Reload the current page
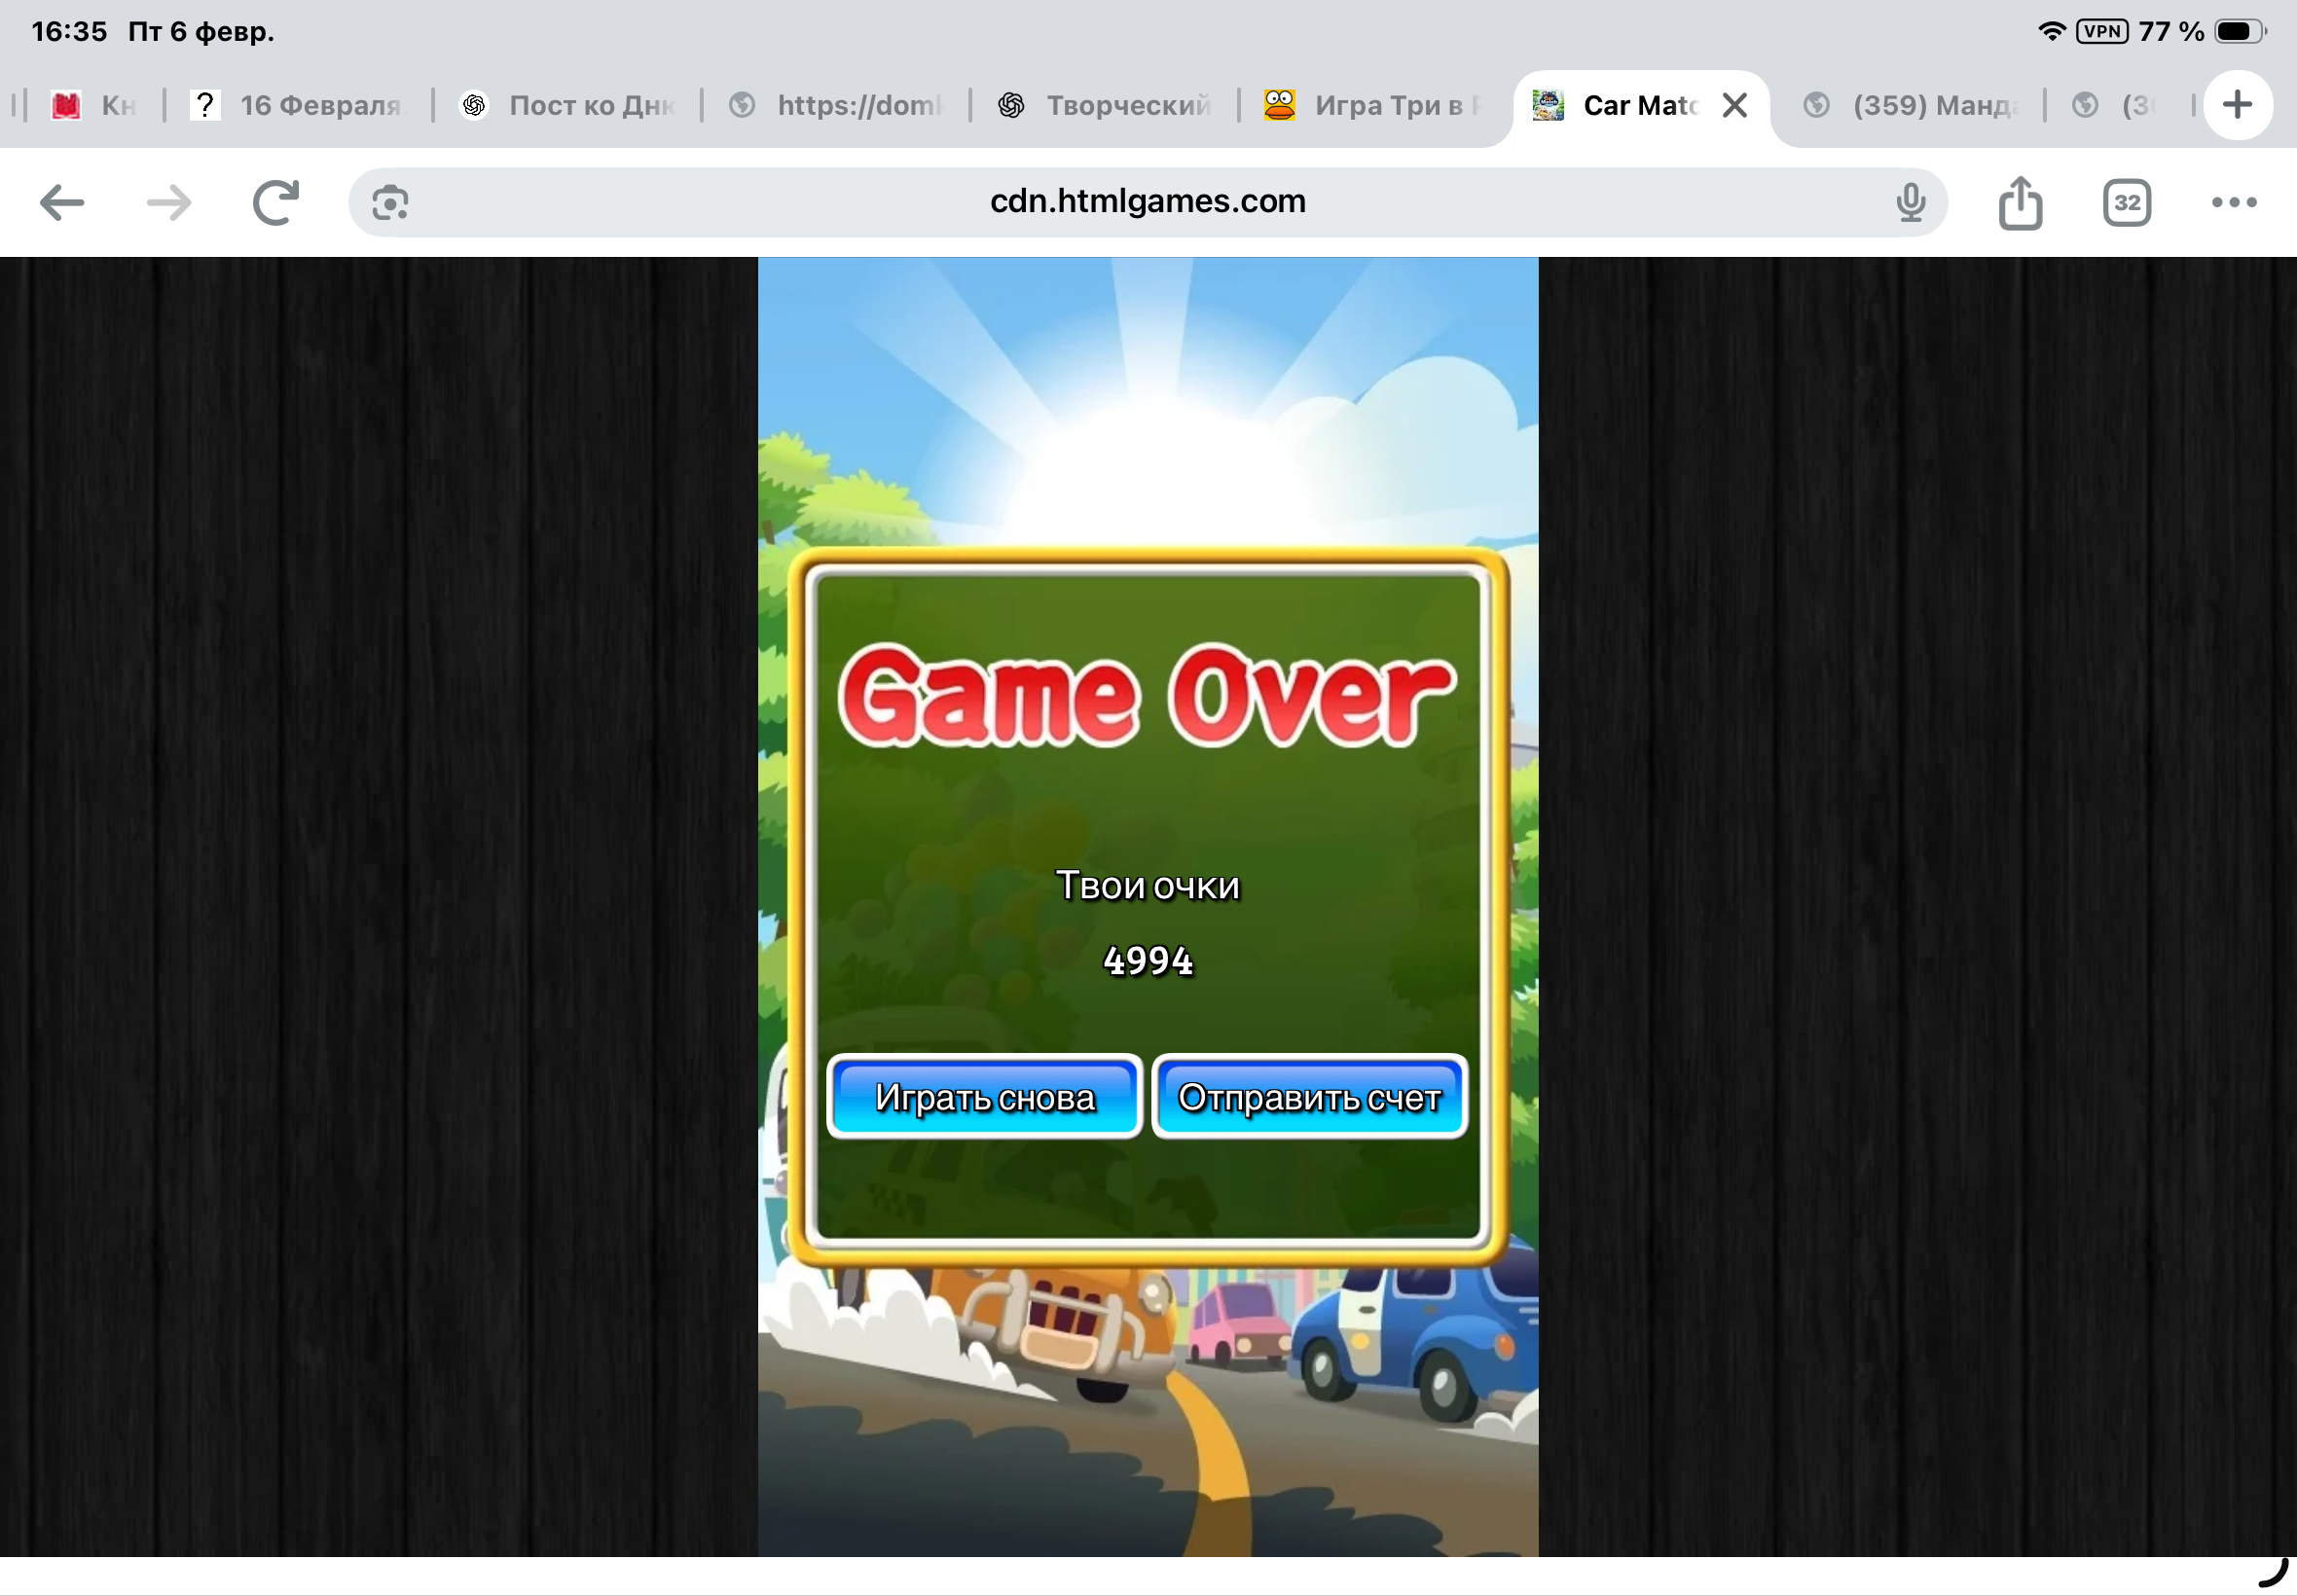2297x1596 pixels. tap(276, 203)
